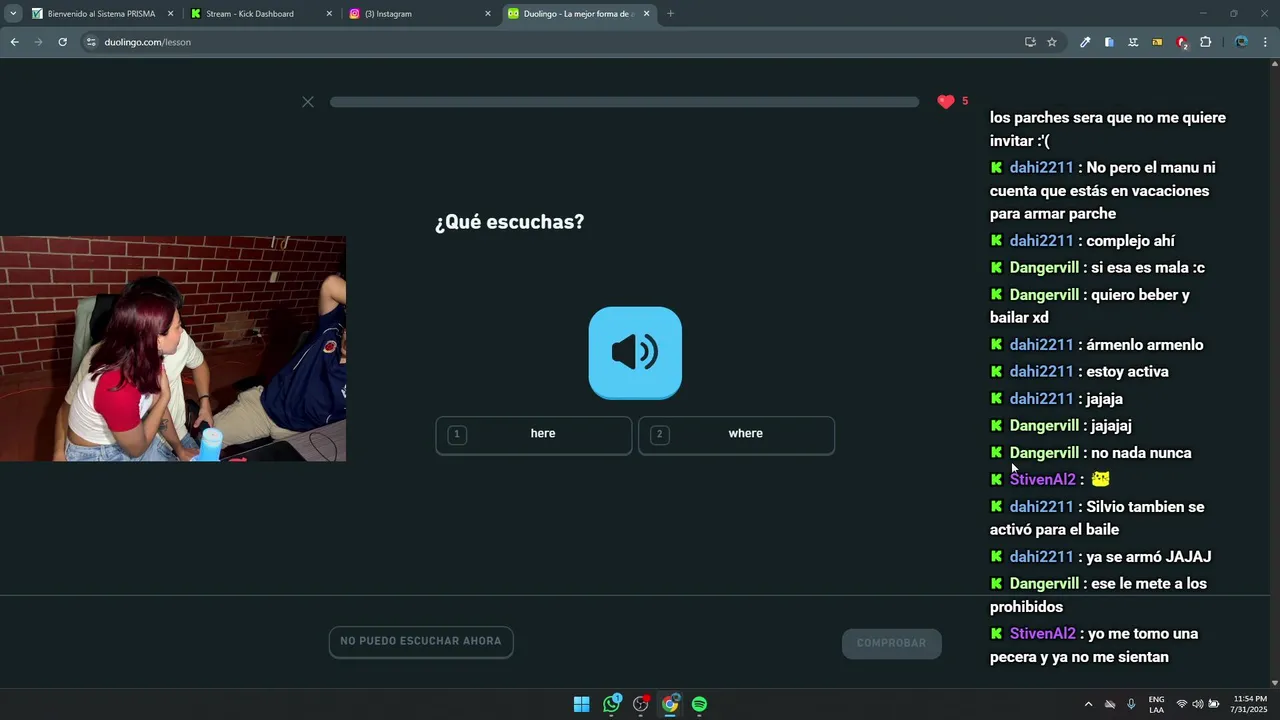Close the Duolingo tab

click(646, 14)
